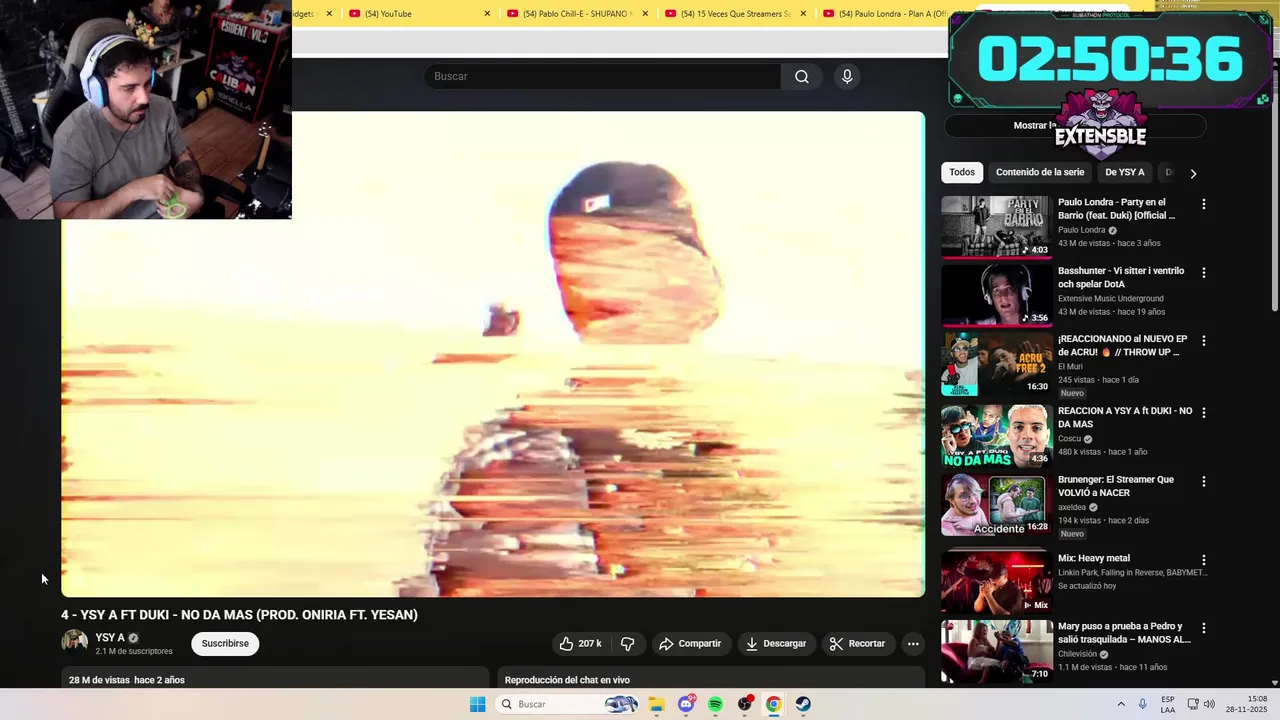Select the Todos filter chip
This screenshot has height=720, width=1280.
[x=962, y=173]
